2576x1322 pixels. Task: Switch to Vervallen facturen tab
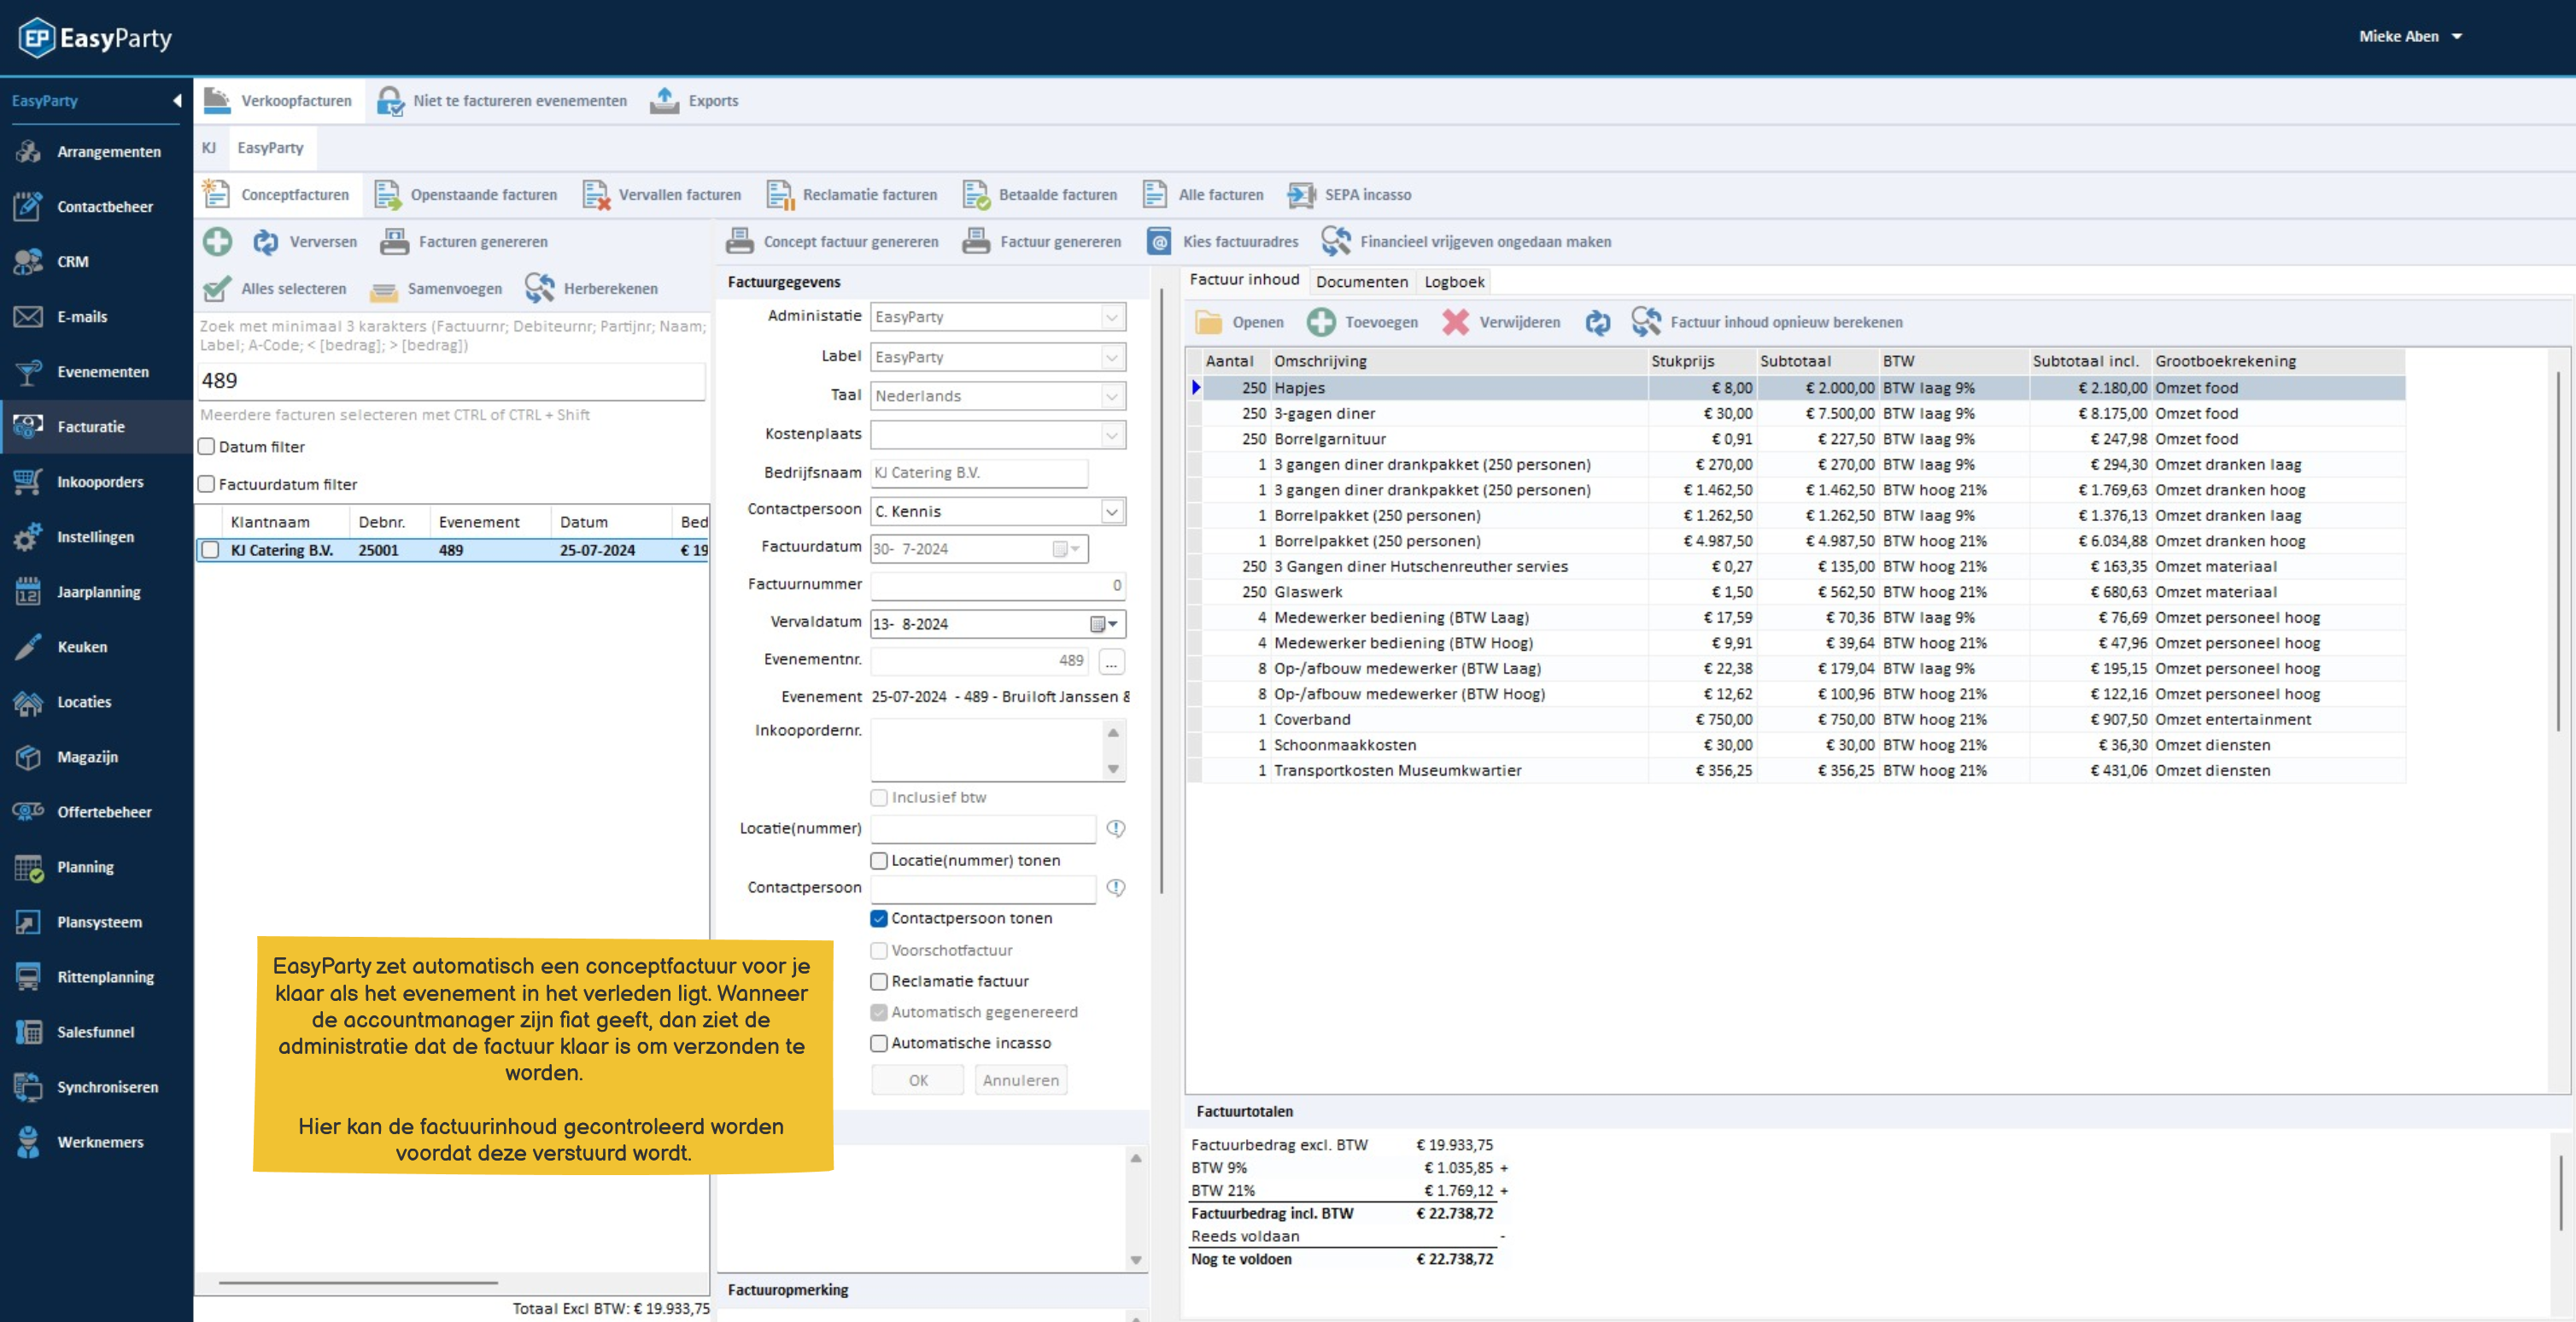point(661,194)
